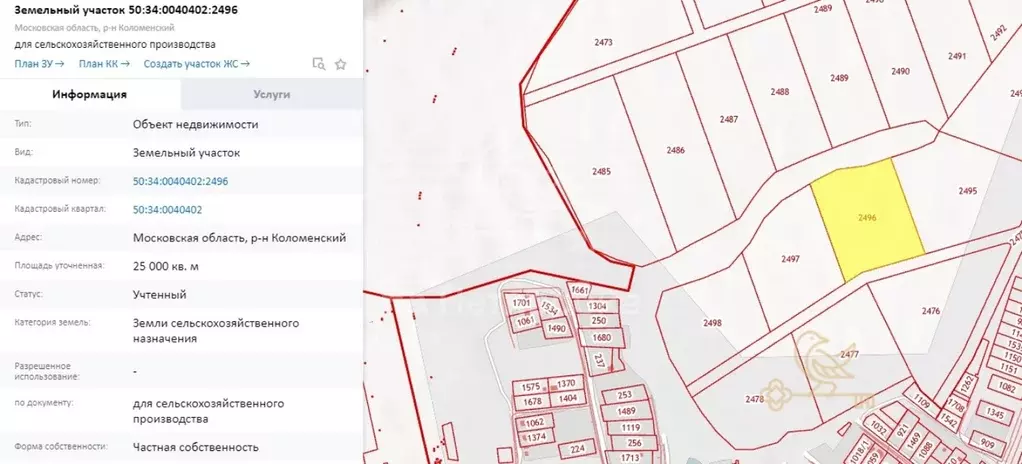
Task: Click parcel 2476 on the map
Action: (930, 311)
